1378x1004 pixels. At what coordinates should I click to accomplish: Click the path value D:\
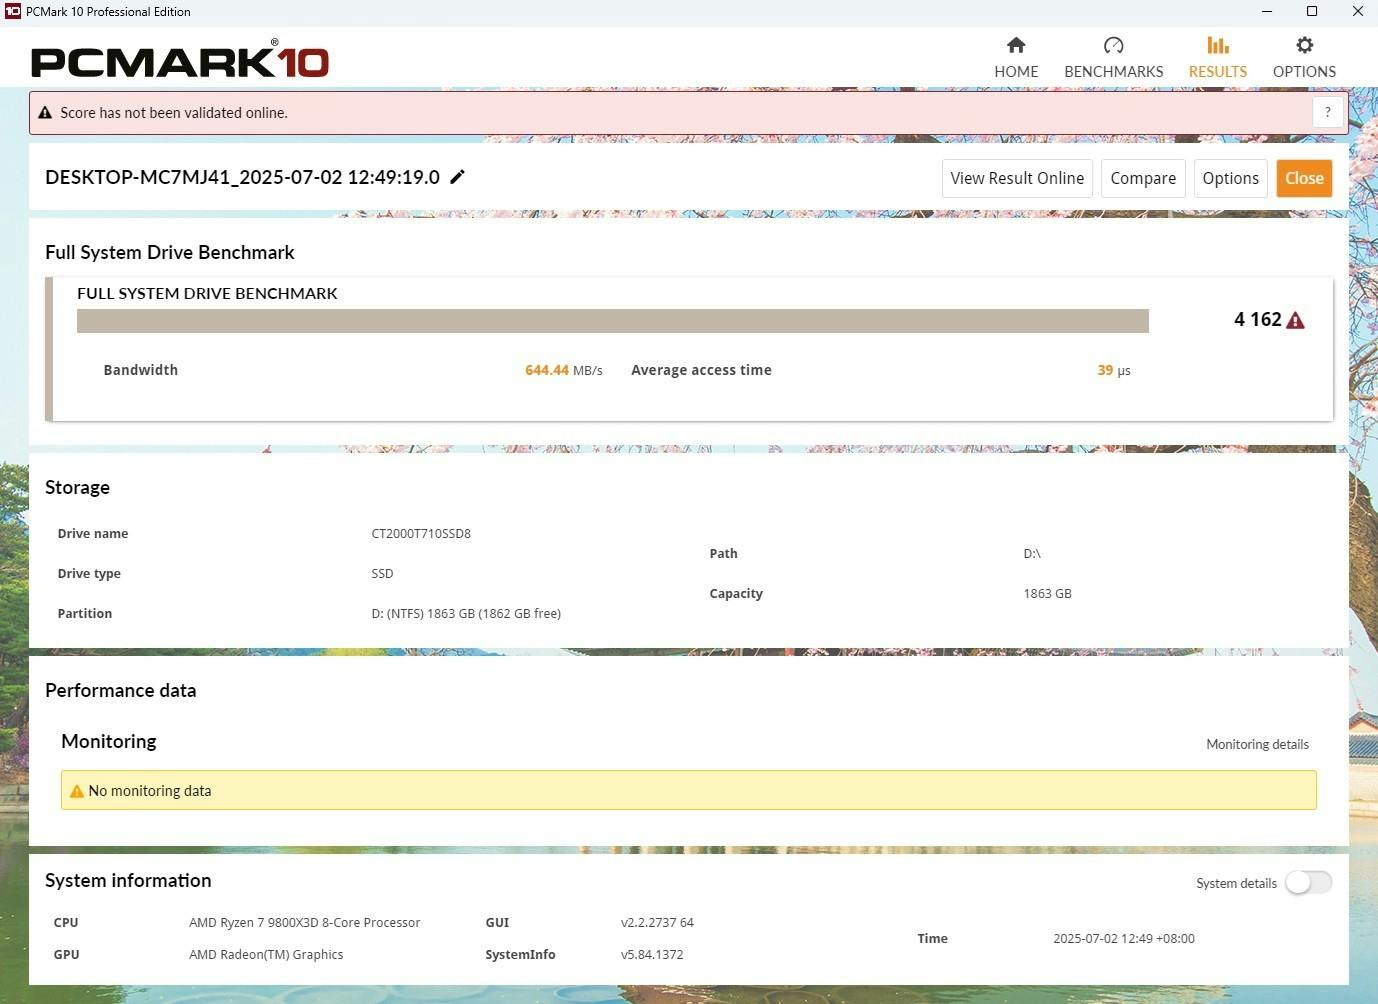pos(1032,554)
